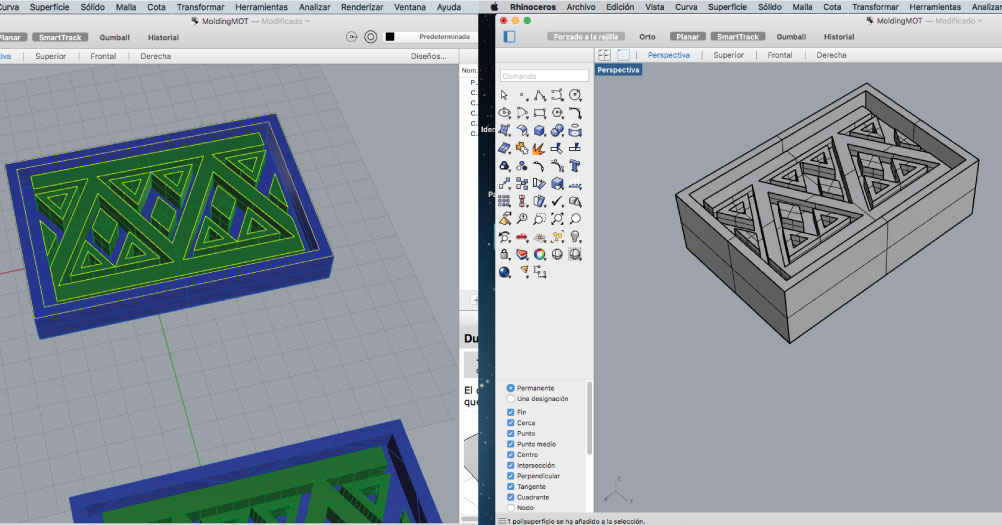Select the Trim tool
The height and width of the screenshot is (525, 1002).
(557, 148)
